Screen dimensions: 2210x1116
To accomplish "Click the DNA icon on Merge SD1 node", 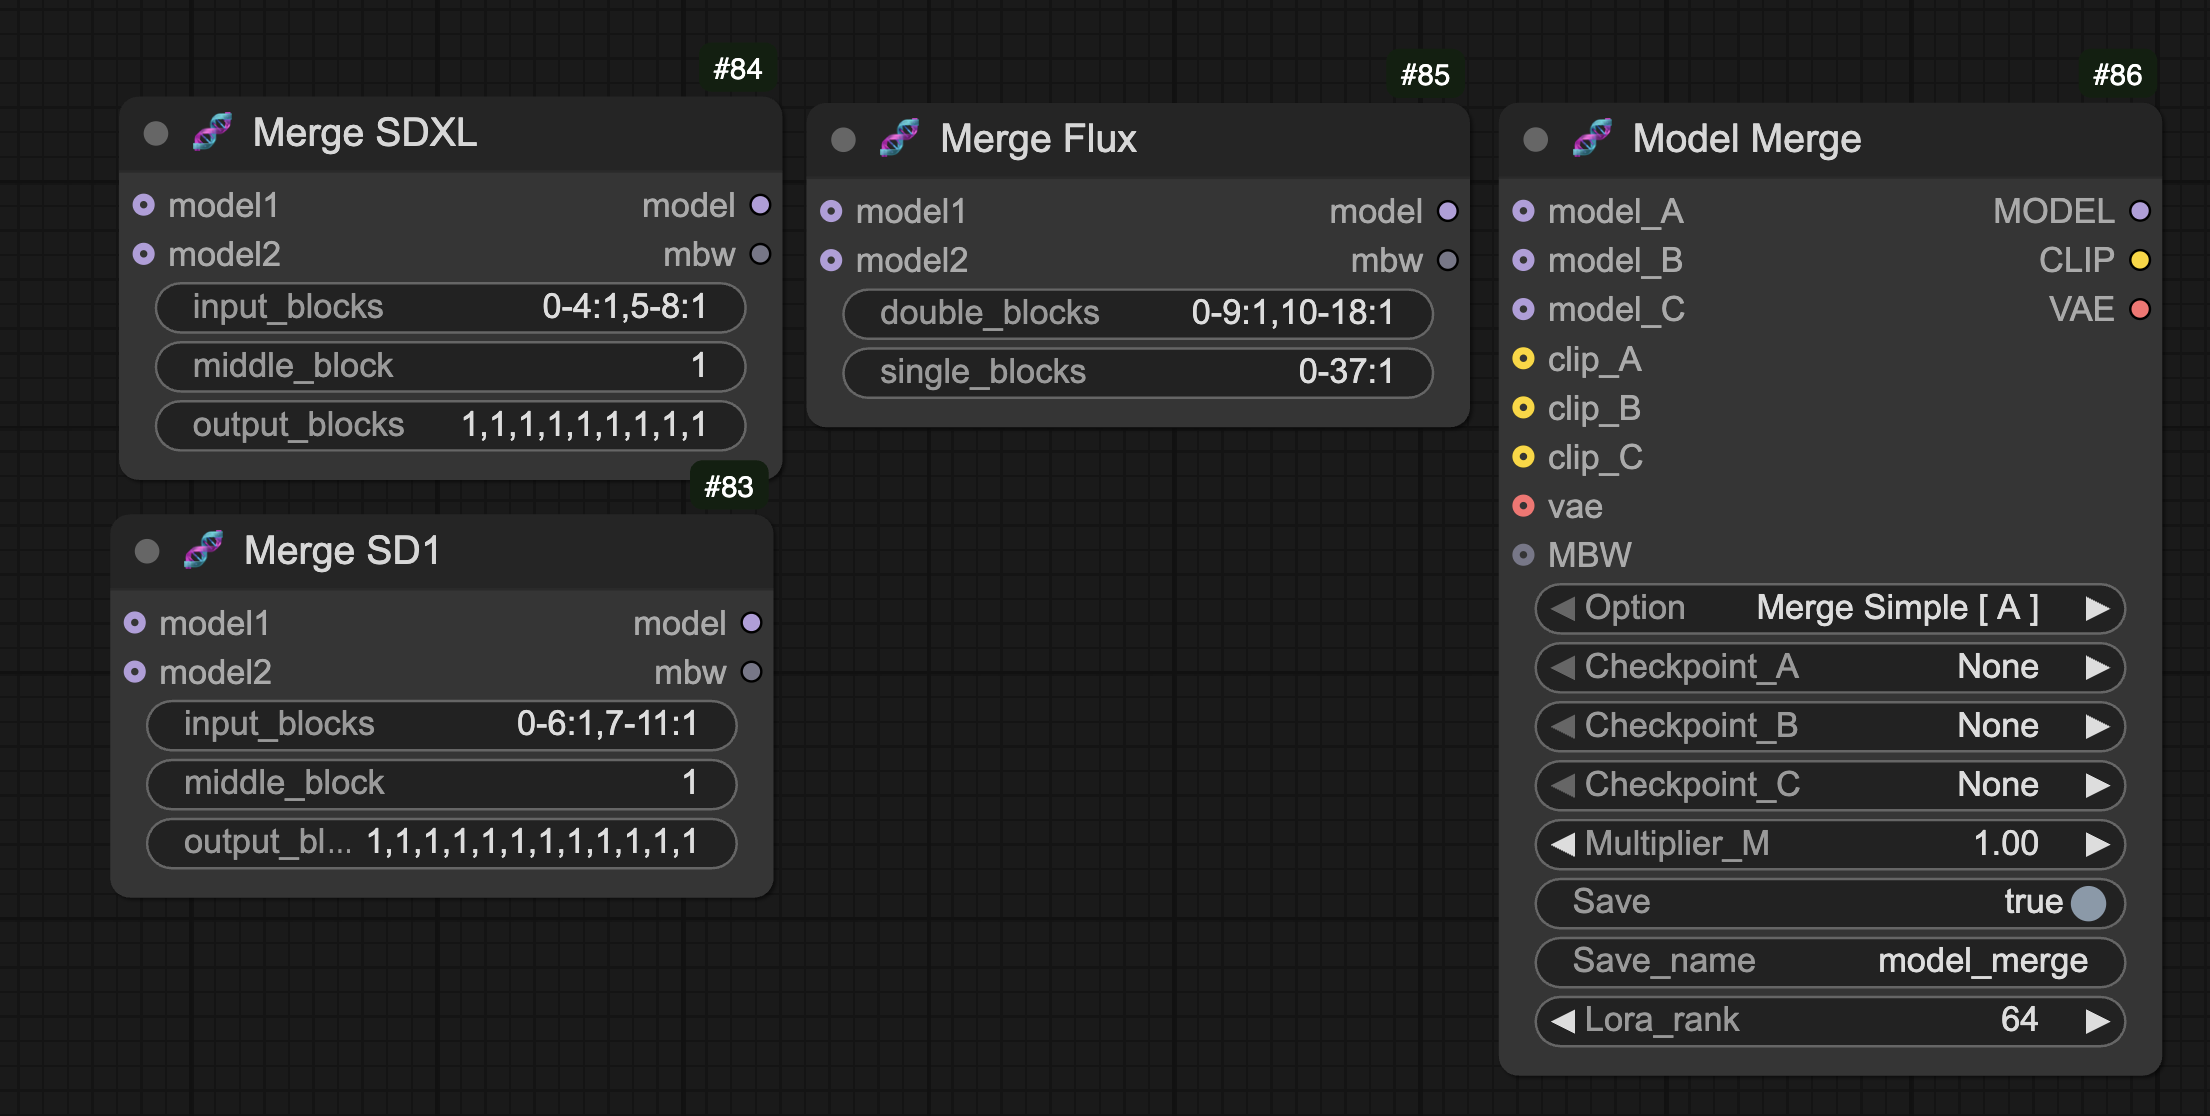I will pyautogui.click(x=203, y=550).
